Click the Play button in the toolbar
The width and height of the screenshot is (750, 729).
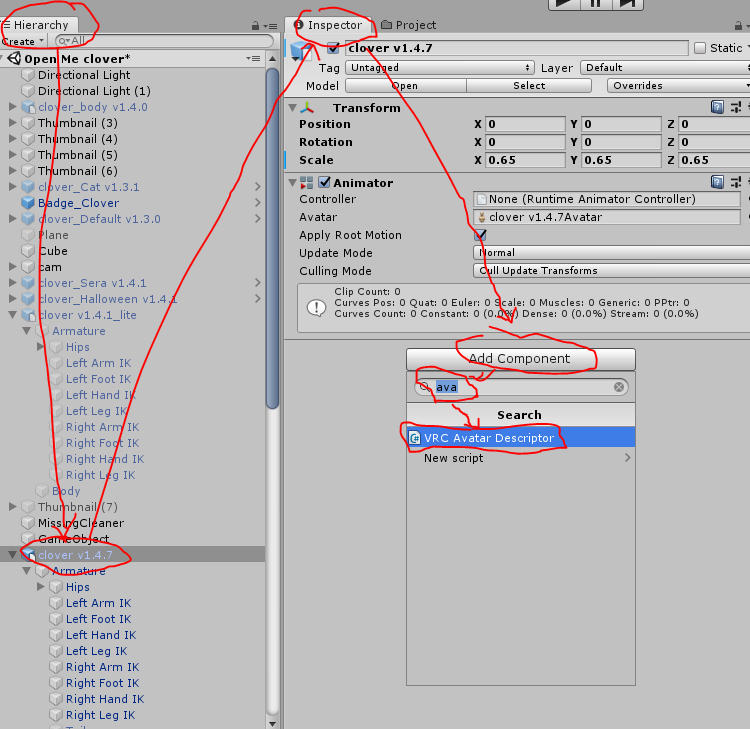click(564, 4)
